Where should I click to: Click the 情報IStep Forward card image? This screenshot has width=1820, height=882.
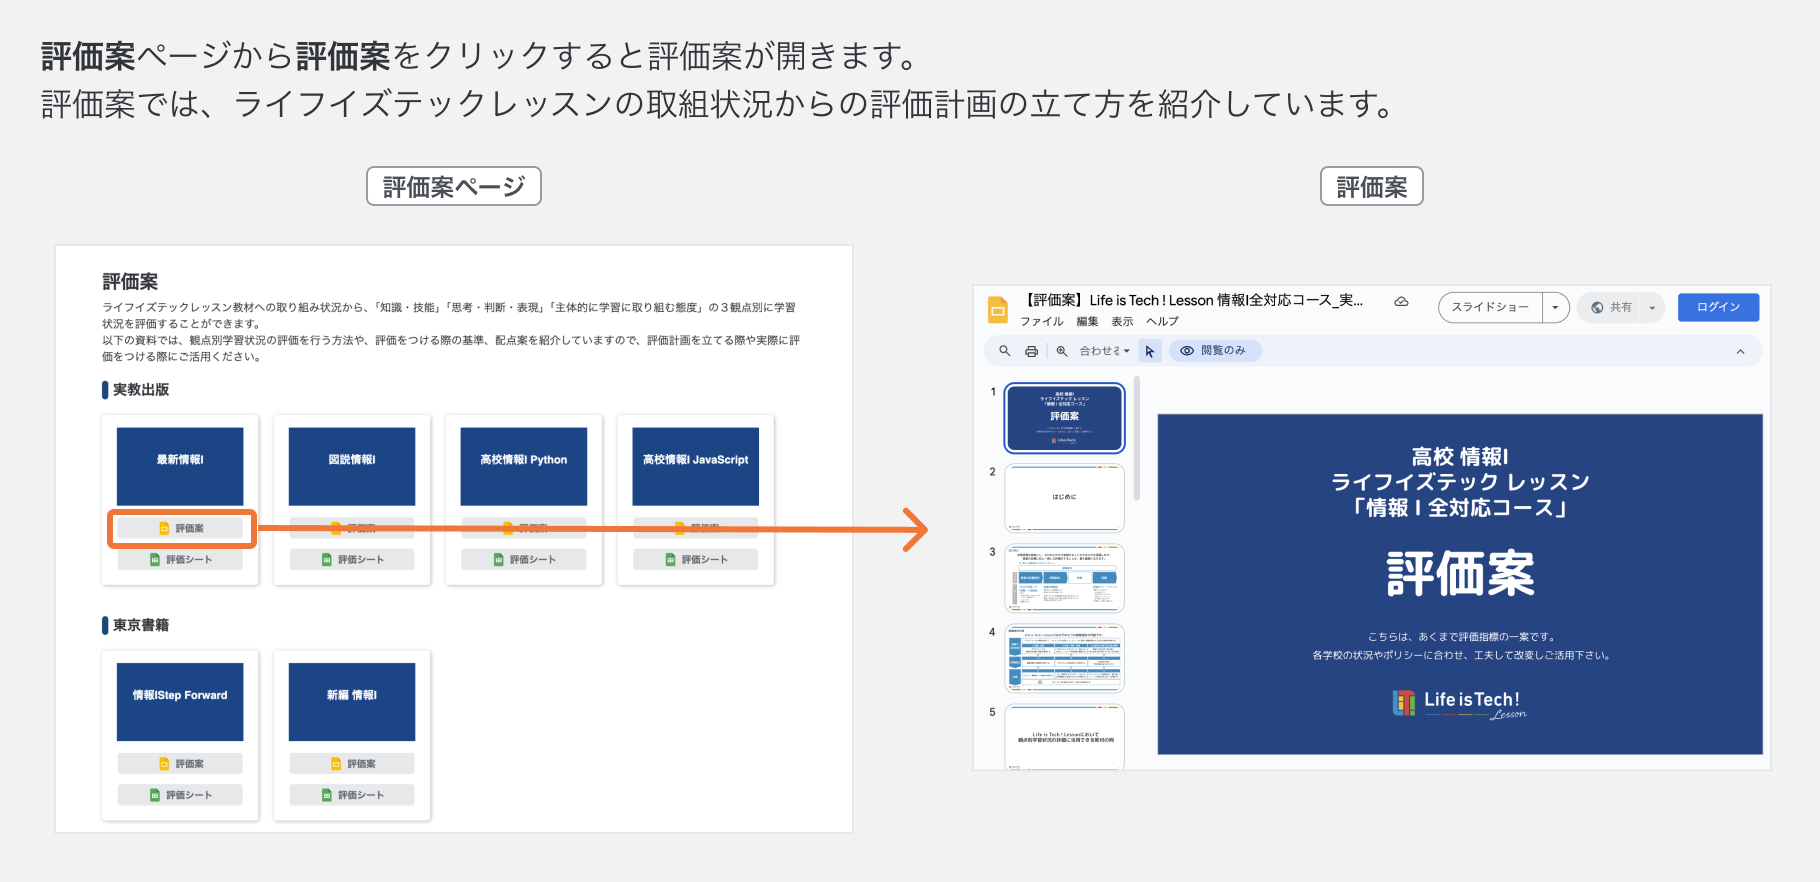pyautogui.click(x=180, y=702)
